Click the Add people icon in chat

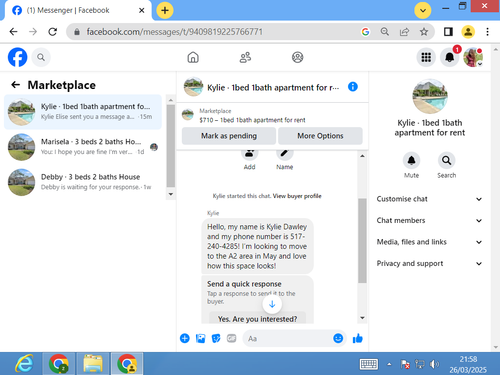(x=249, y=153)
